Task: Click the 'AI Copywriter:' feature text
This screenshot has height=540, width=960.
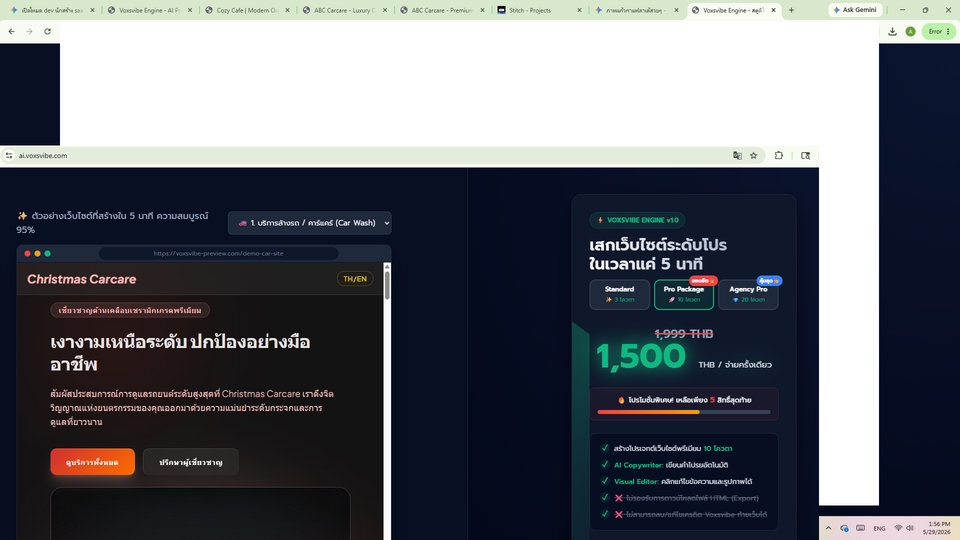Action: 639,465
